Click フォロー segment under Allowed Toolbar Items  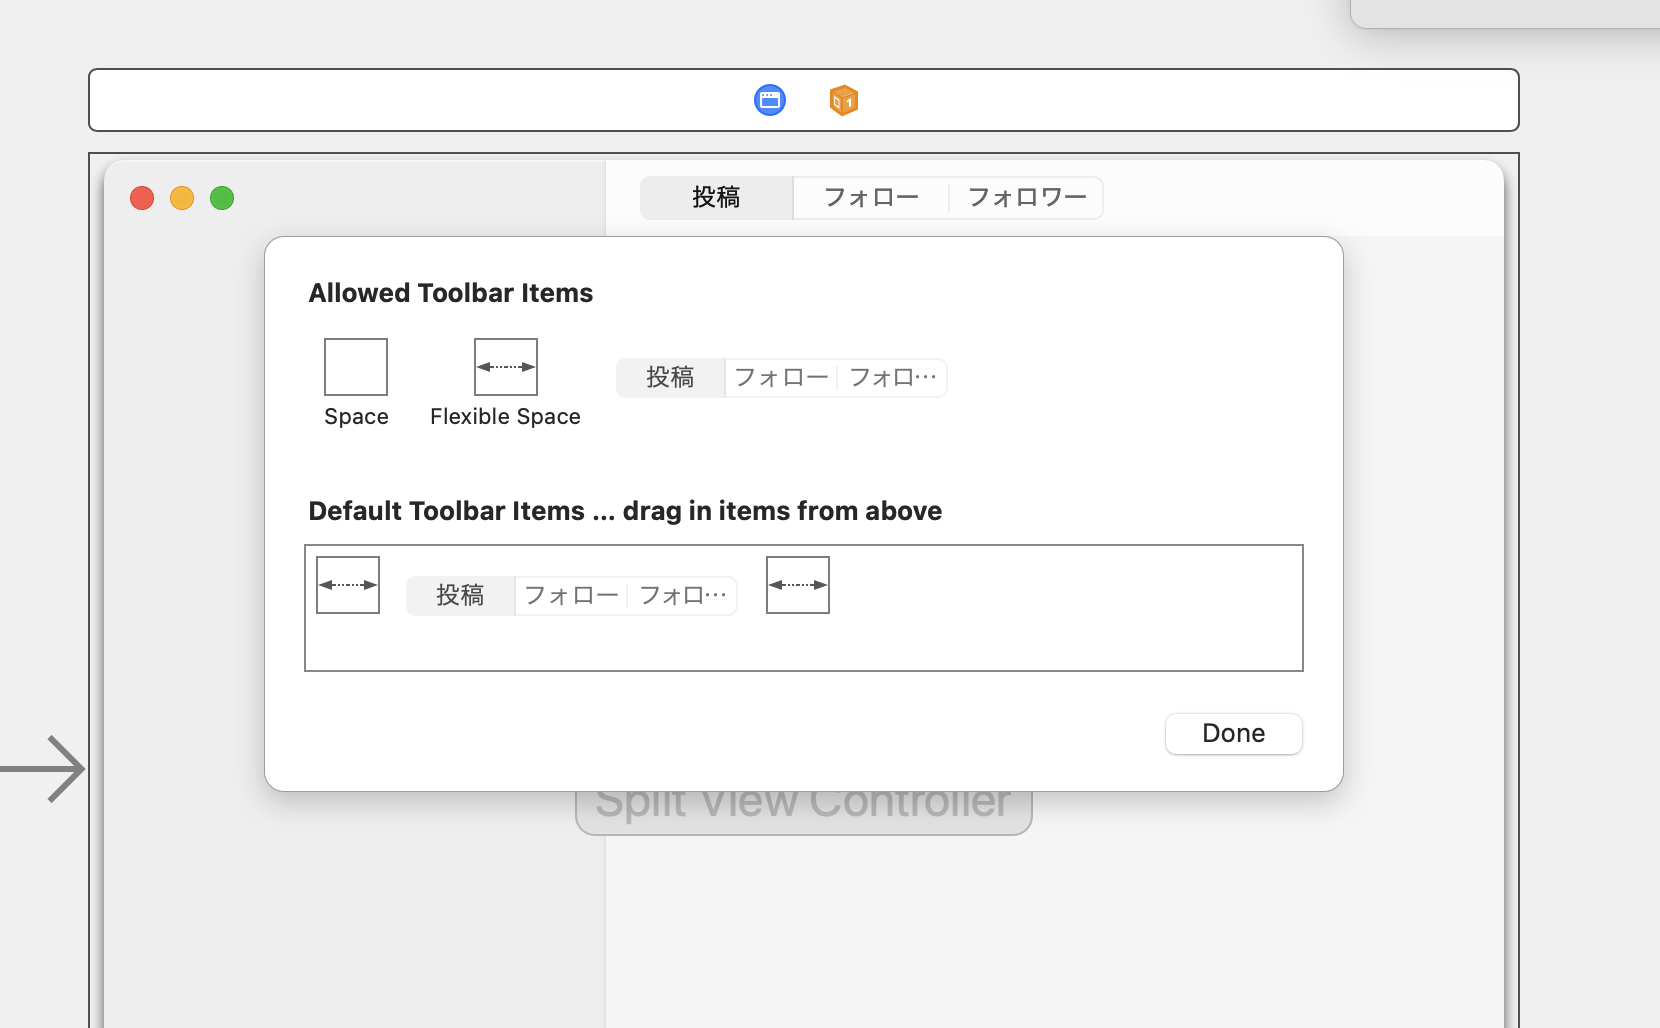781,378
